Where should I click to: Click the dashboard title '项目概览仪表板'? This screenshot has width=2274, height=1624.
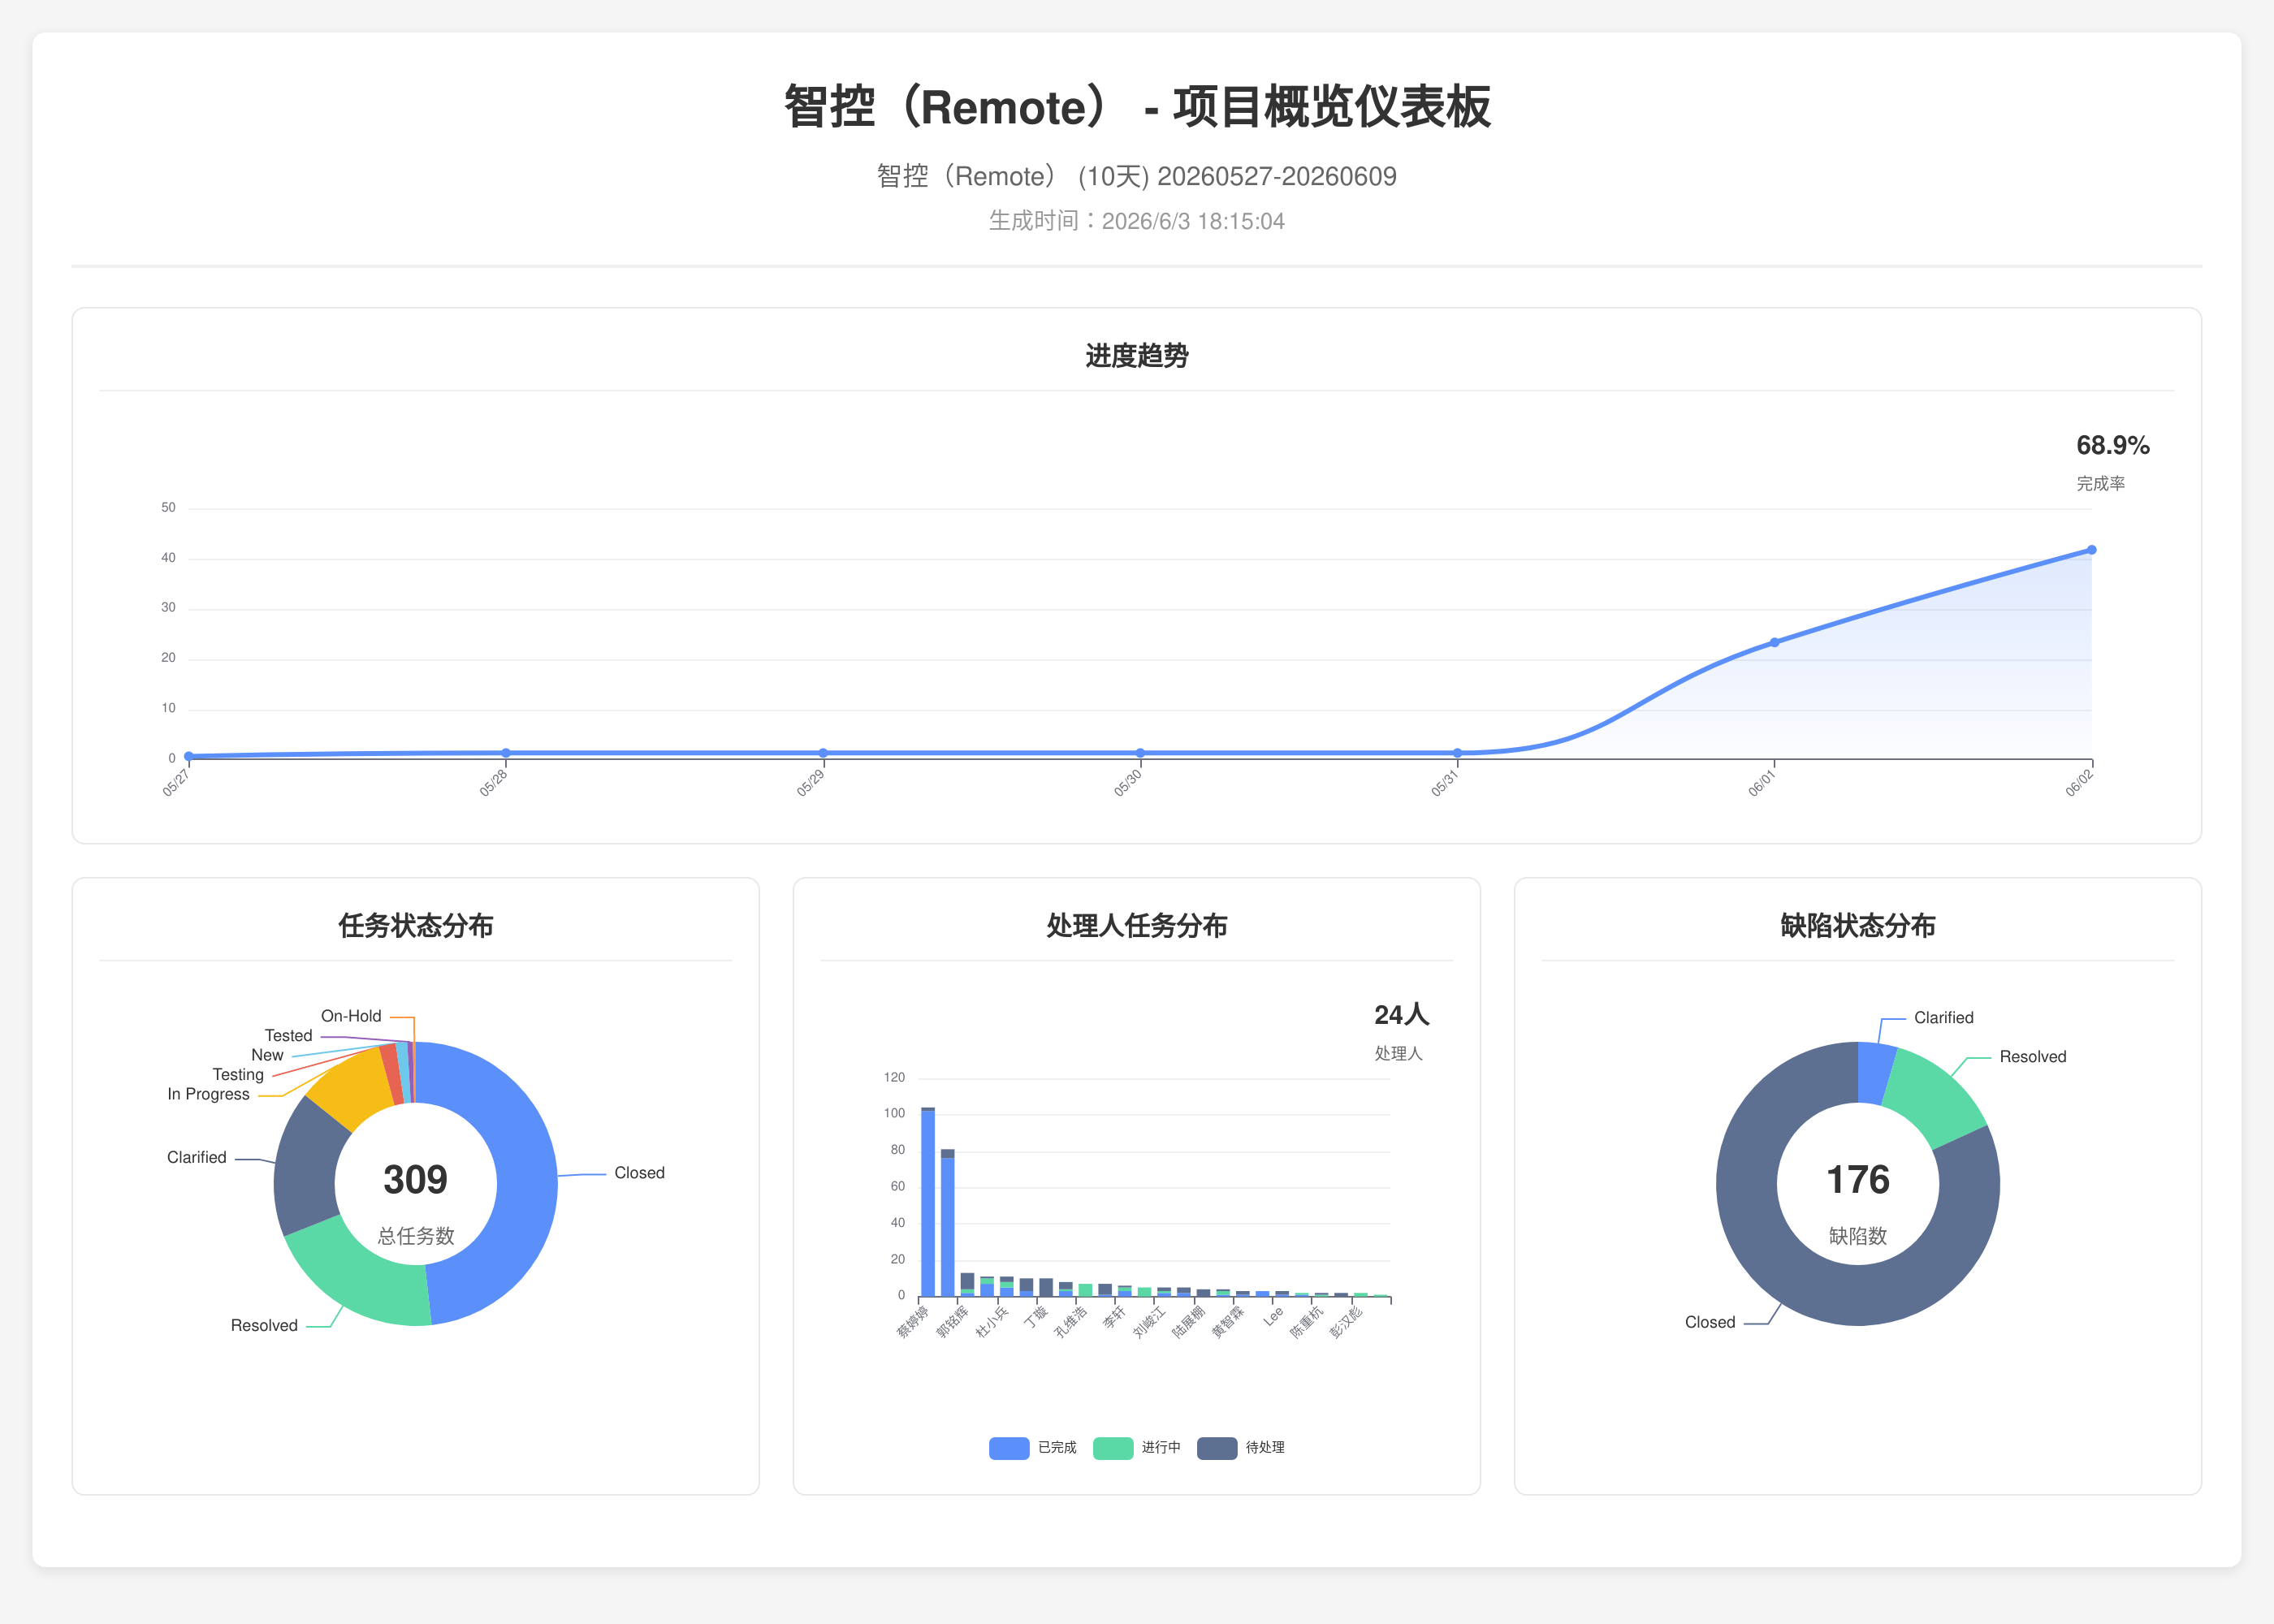coord(1332,107)
